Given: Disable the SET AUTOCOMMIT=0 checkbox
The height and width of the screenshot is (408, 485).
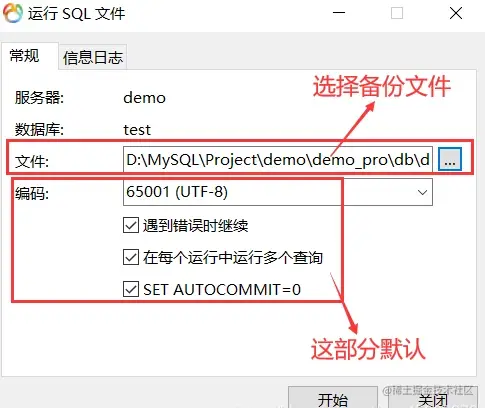Looking at the screenshot, I should tap(131, 289).
